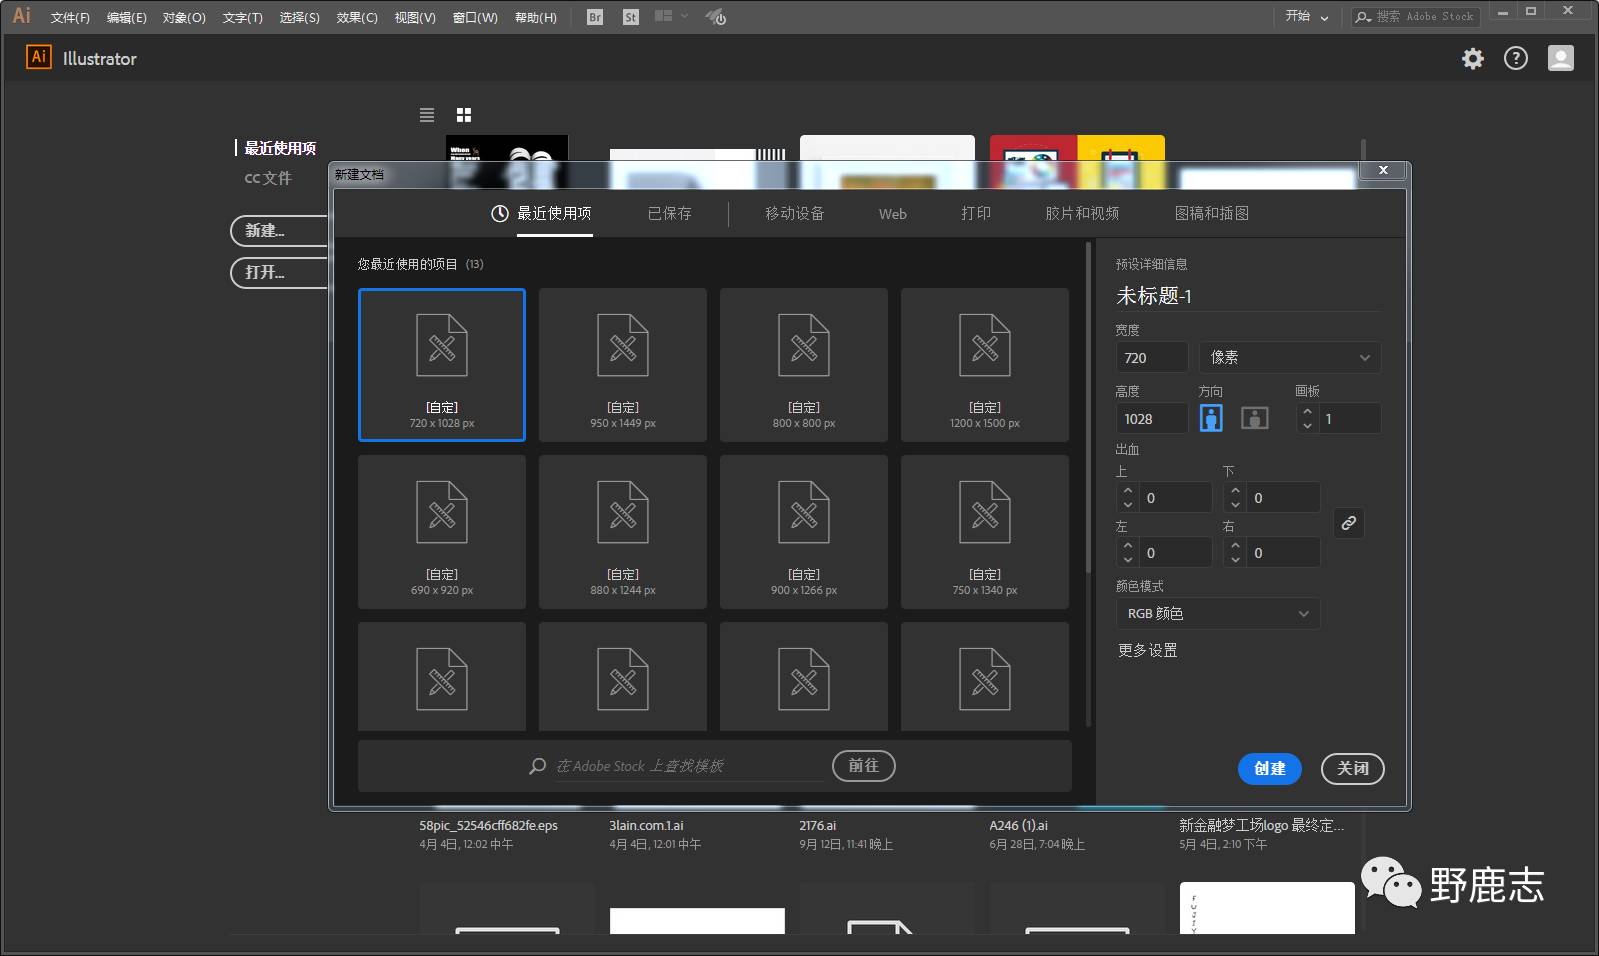Select landscape orientation
This screenshot has height=956, width=1599.
coord(1254,418)
